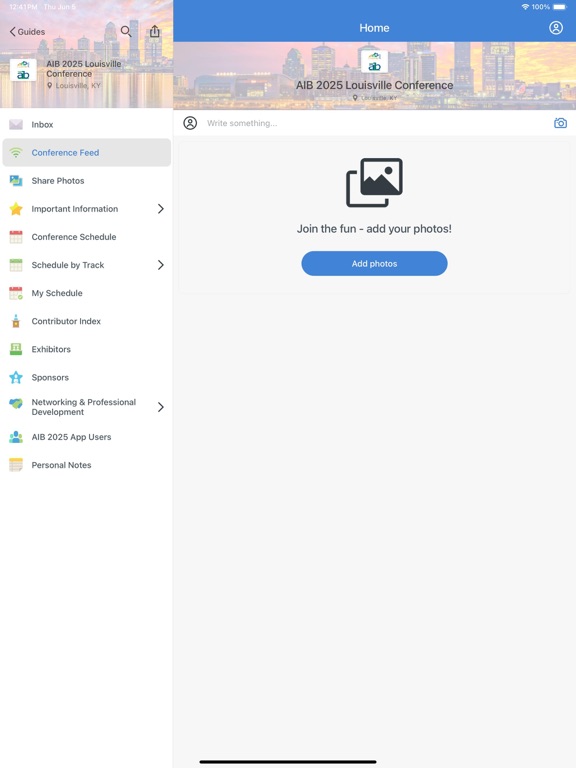Viewport: 576px width, 768px height.
Task: Click the Exhibitors booth icon
Action: pyautogui.click(x=16, y=349)
